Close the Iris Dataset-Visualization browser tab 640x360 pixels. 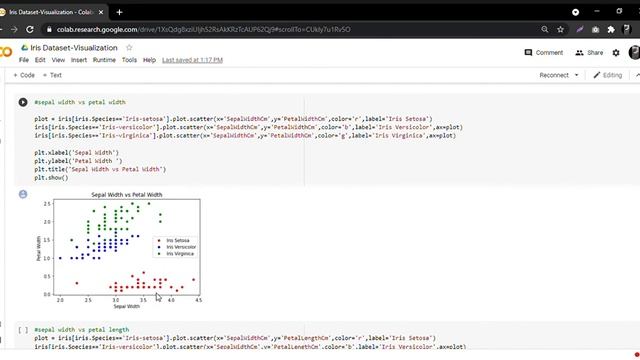(x=101, y=12)
